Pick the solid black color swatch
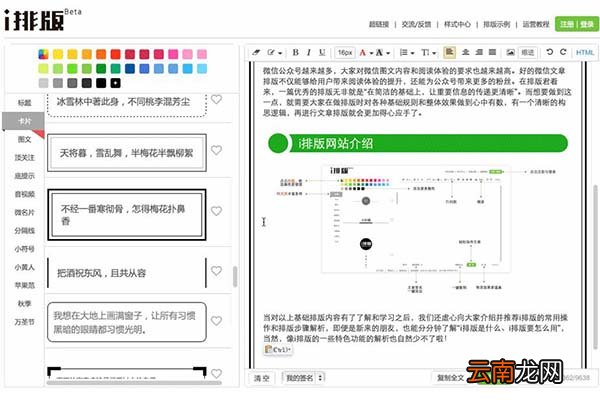This screenshot has height=400, width=600. pyautogui.click(x=101, y=83)
